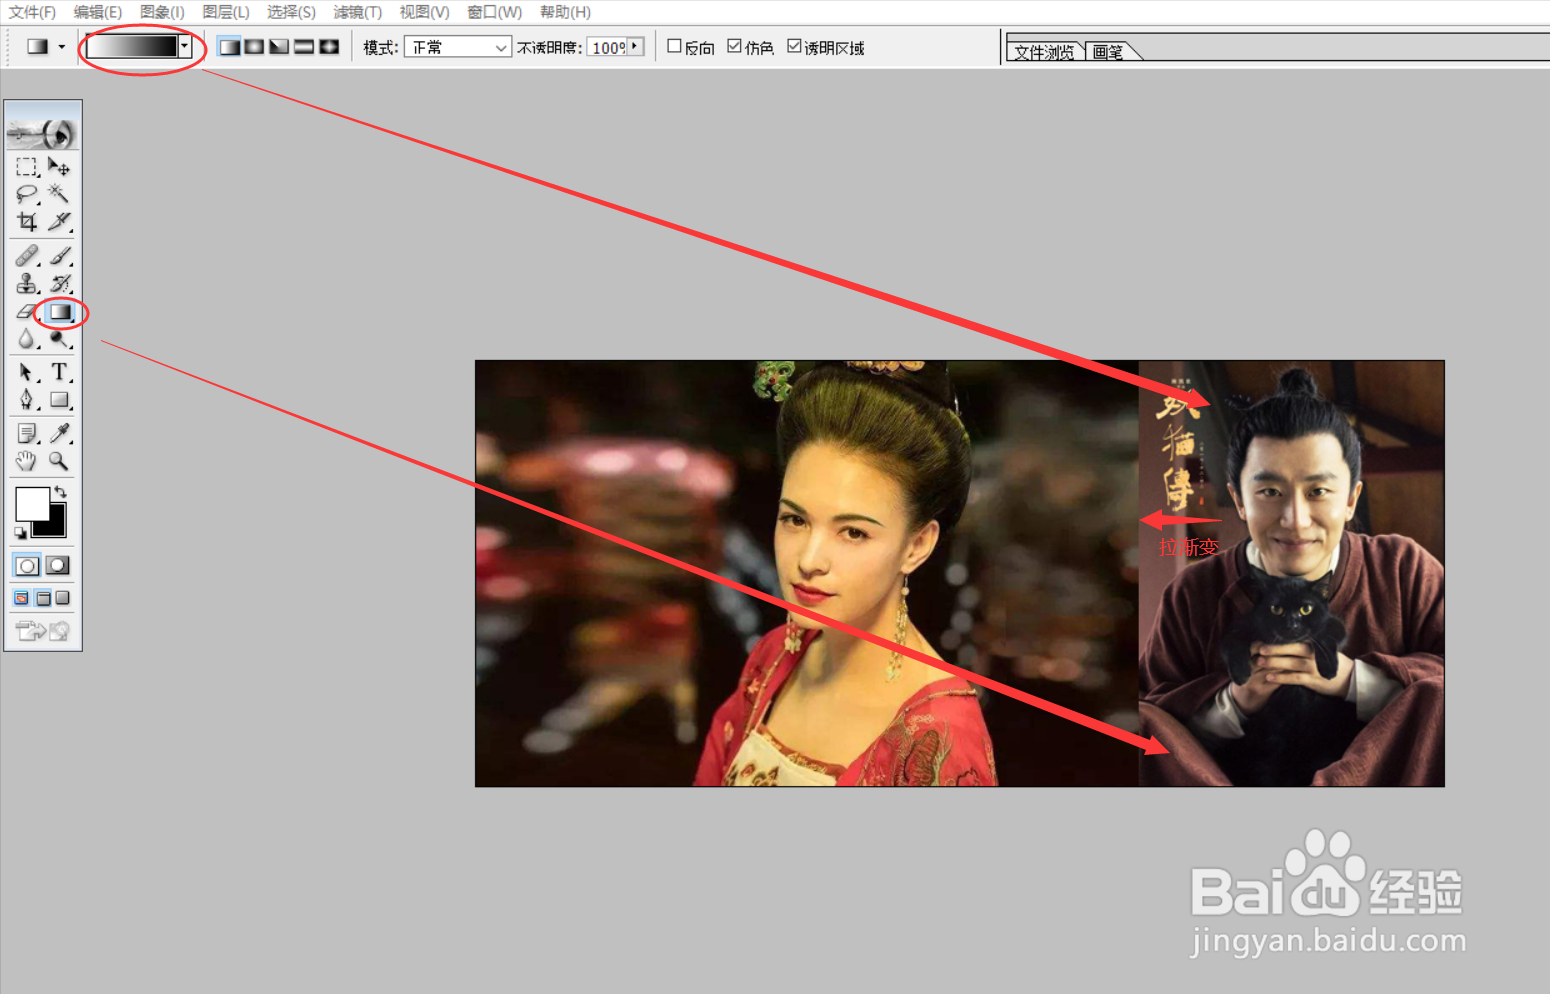
Task: Select the Path Selection tool
Action: [27, 373]
